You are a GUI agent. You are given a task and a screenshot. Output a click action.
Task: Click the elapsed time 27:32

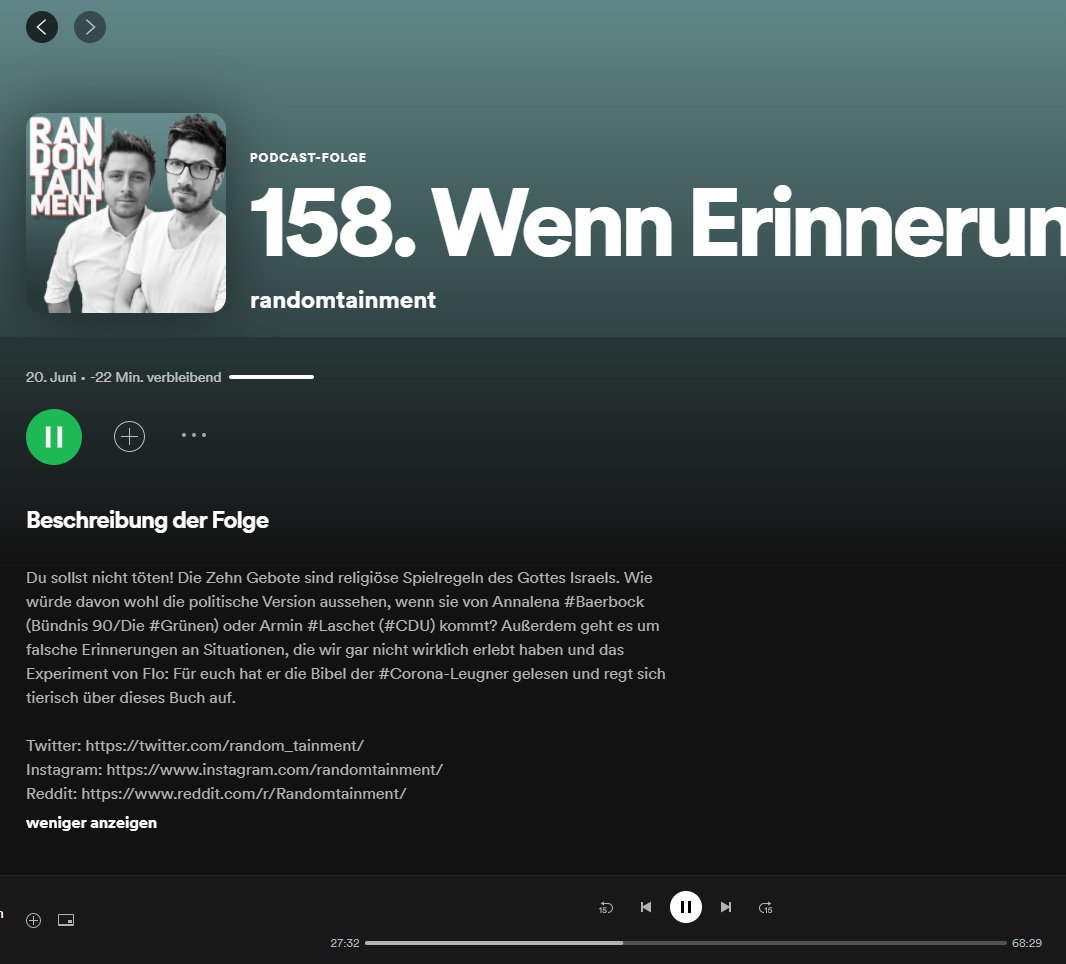(345, 943)
